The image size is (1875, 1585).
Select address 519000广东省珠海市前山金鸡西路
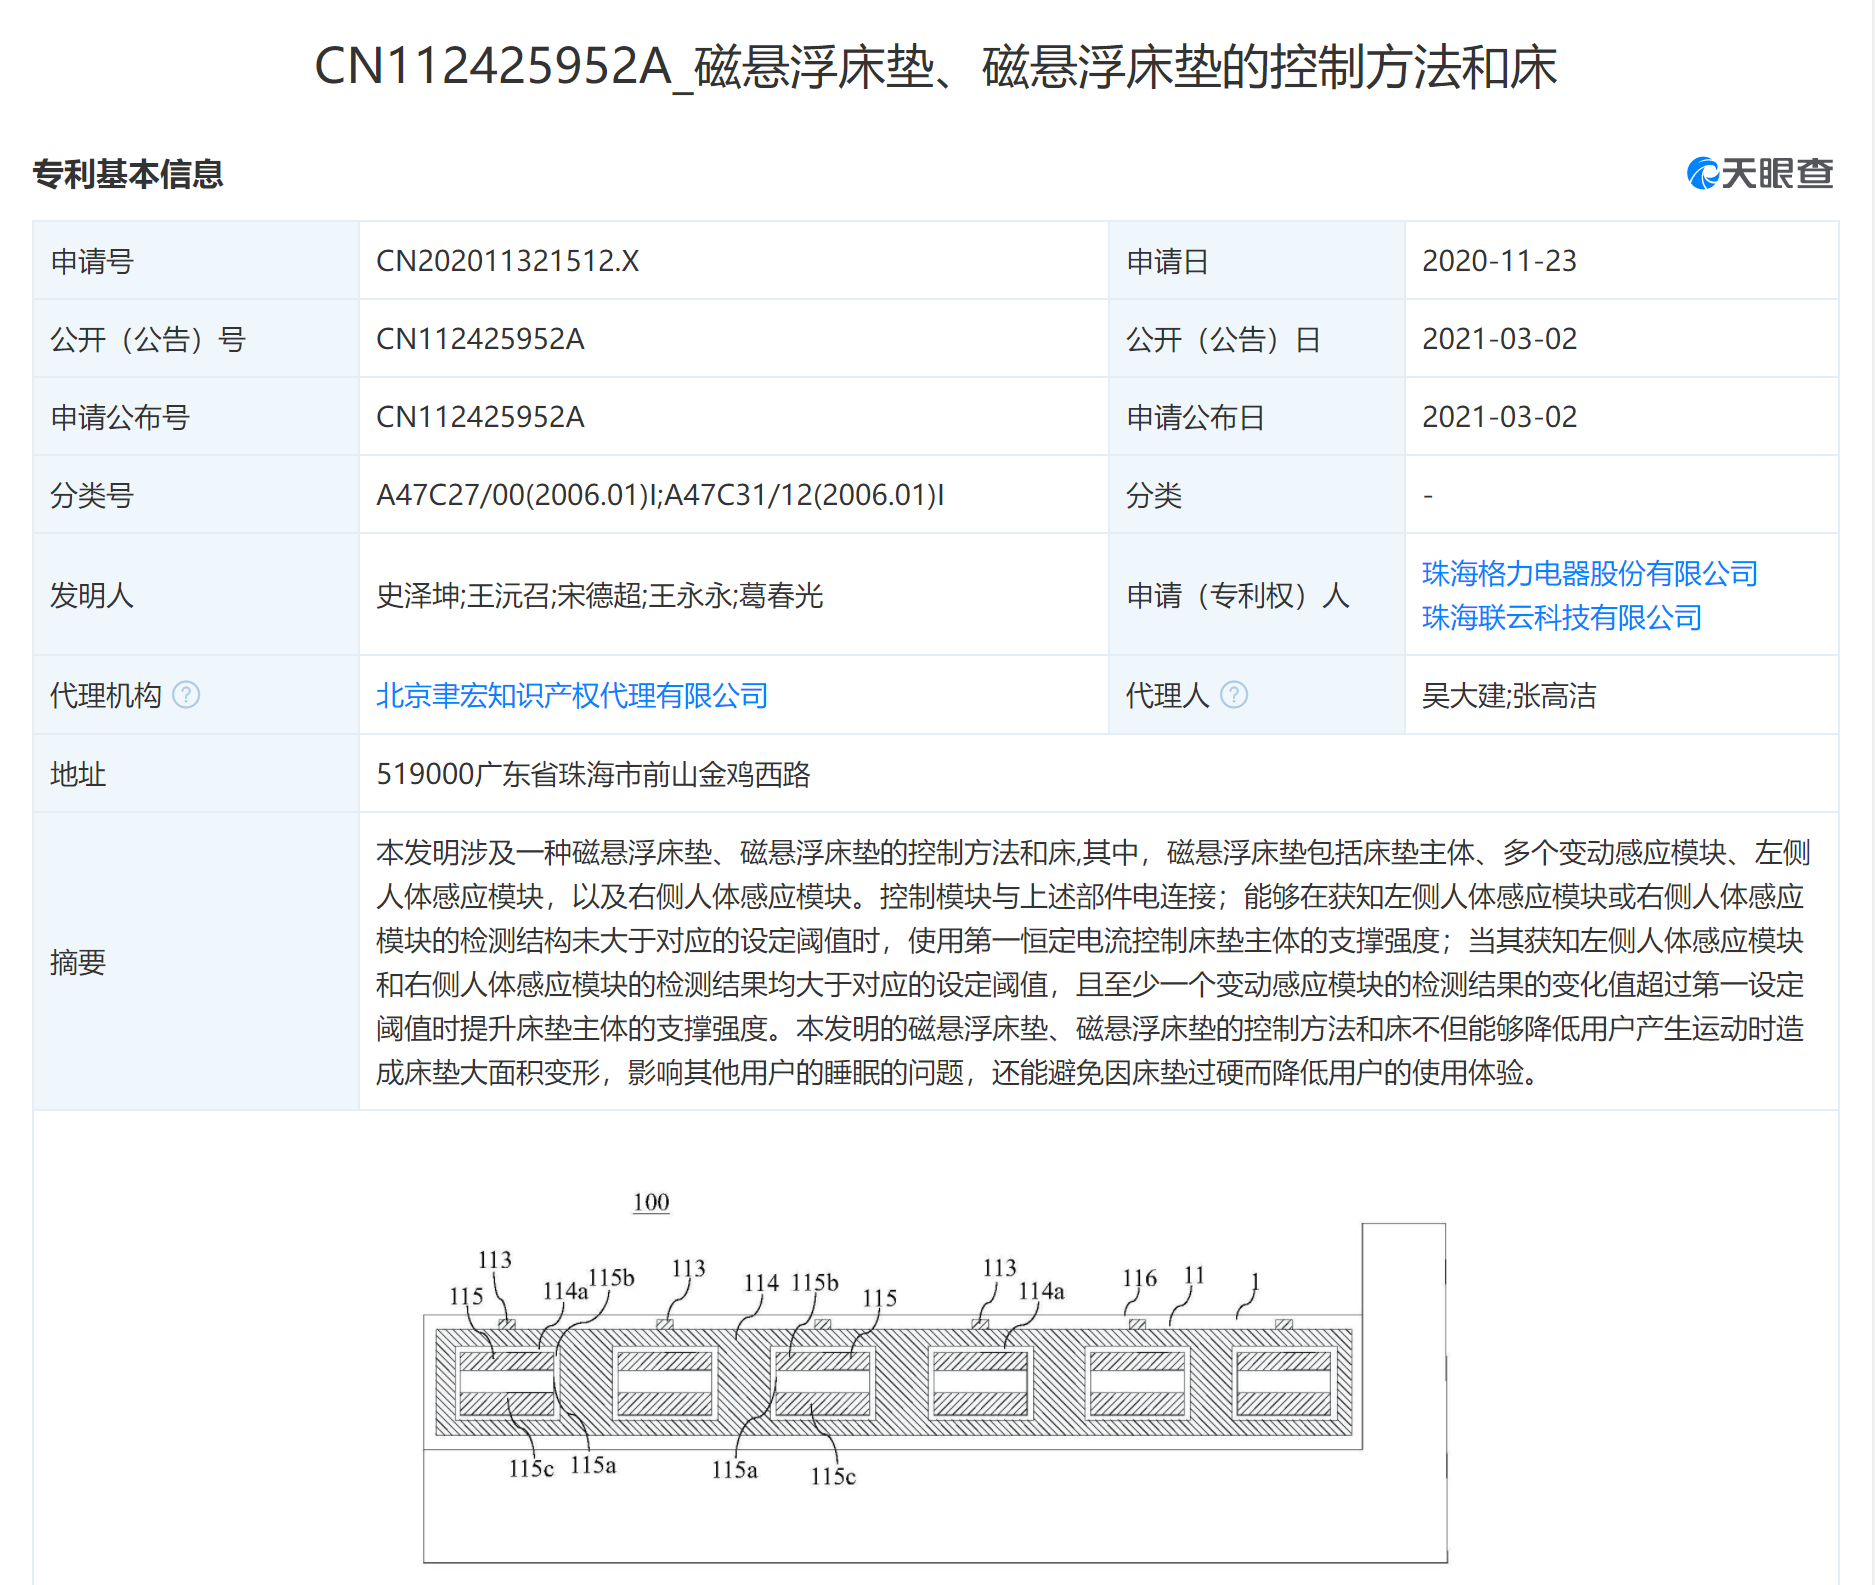point(593,774)
